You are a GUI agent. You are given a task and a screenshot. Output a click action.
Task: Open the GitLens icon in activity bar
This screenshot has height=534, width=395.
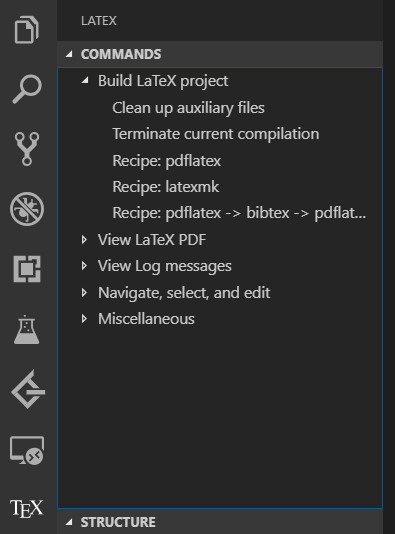pos(28,389)
